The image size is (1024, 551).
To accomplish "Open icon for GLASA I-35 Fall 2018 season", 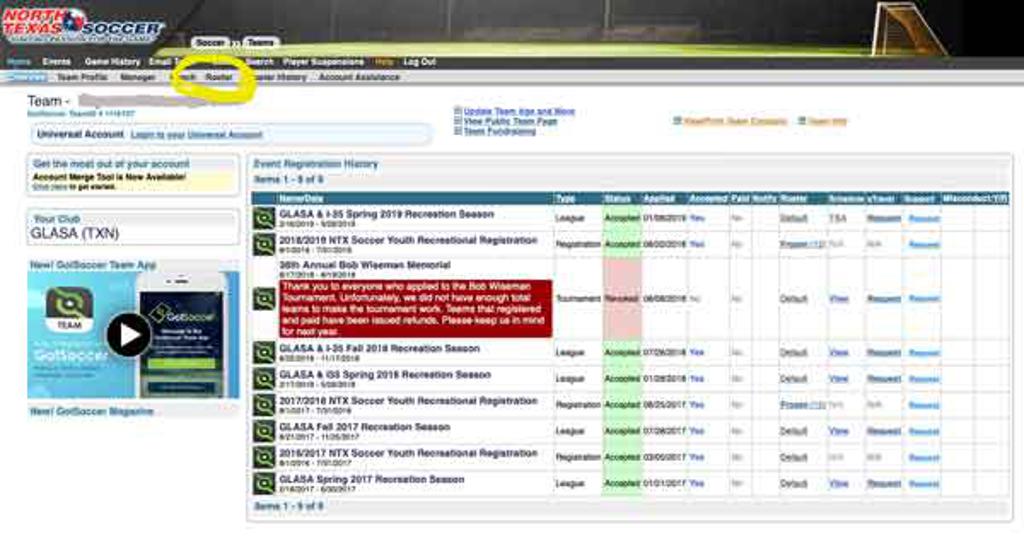I will point(264,352).
